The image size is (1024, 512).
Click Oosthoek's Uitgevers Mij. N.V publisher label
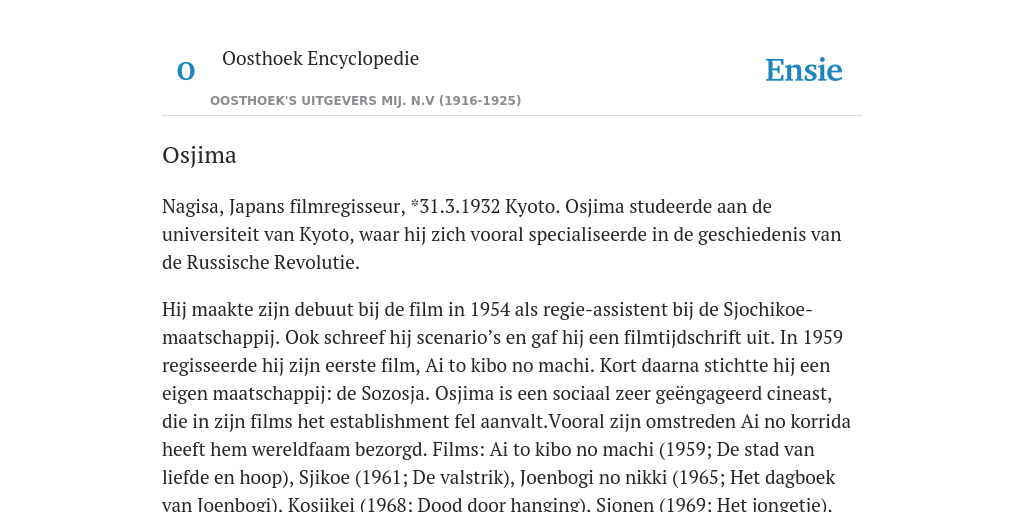(365, 101)
